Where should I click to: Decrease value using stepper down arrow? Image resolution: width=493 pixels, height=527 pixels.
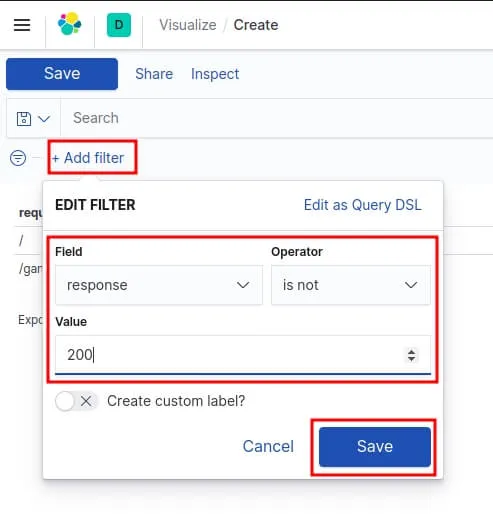(x=411, y=359)
